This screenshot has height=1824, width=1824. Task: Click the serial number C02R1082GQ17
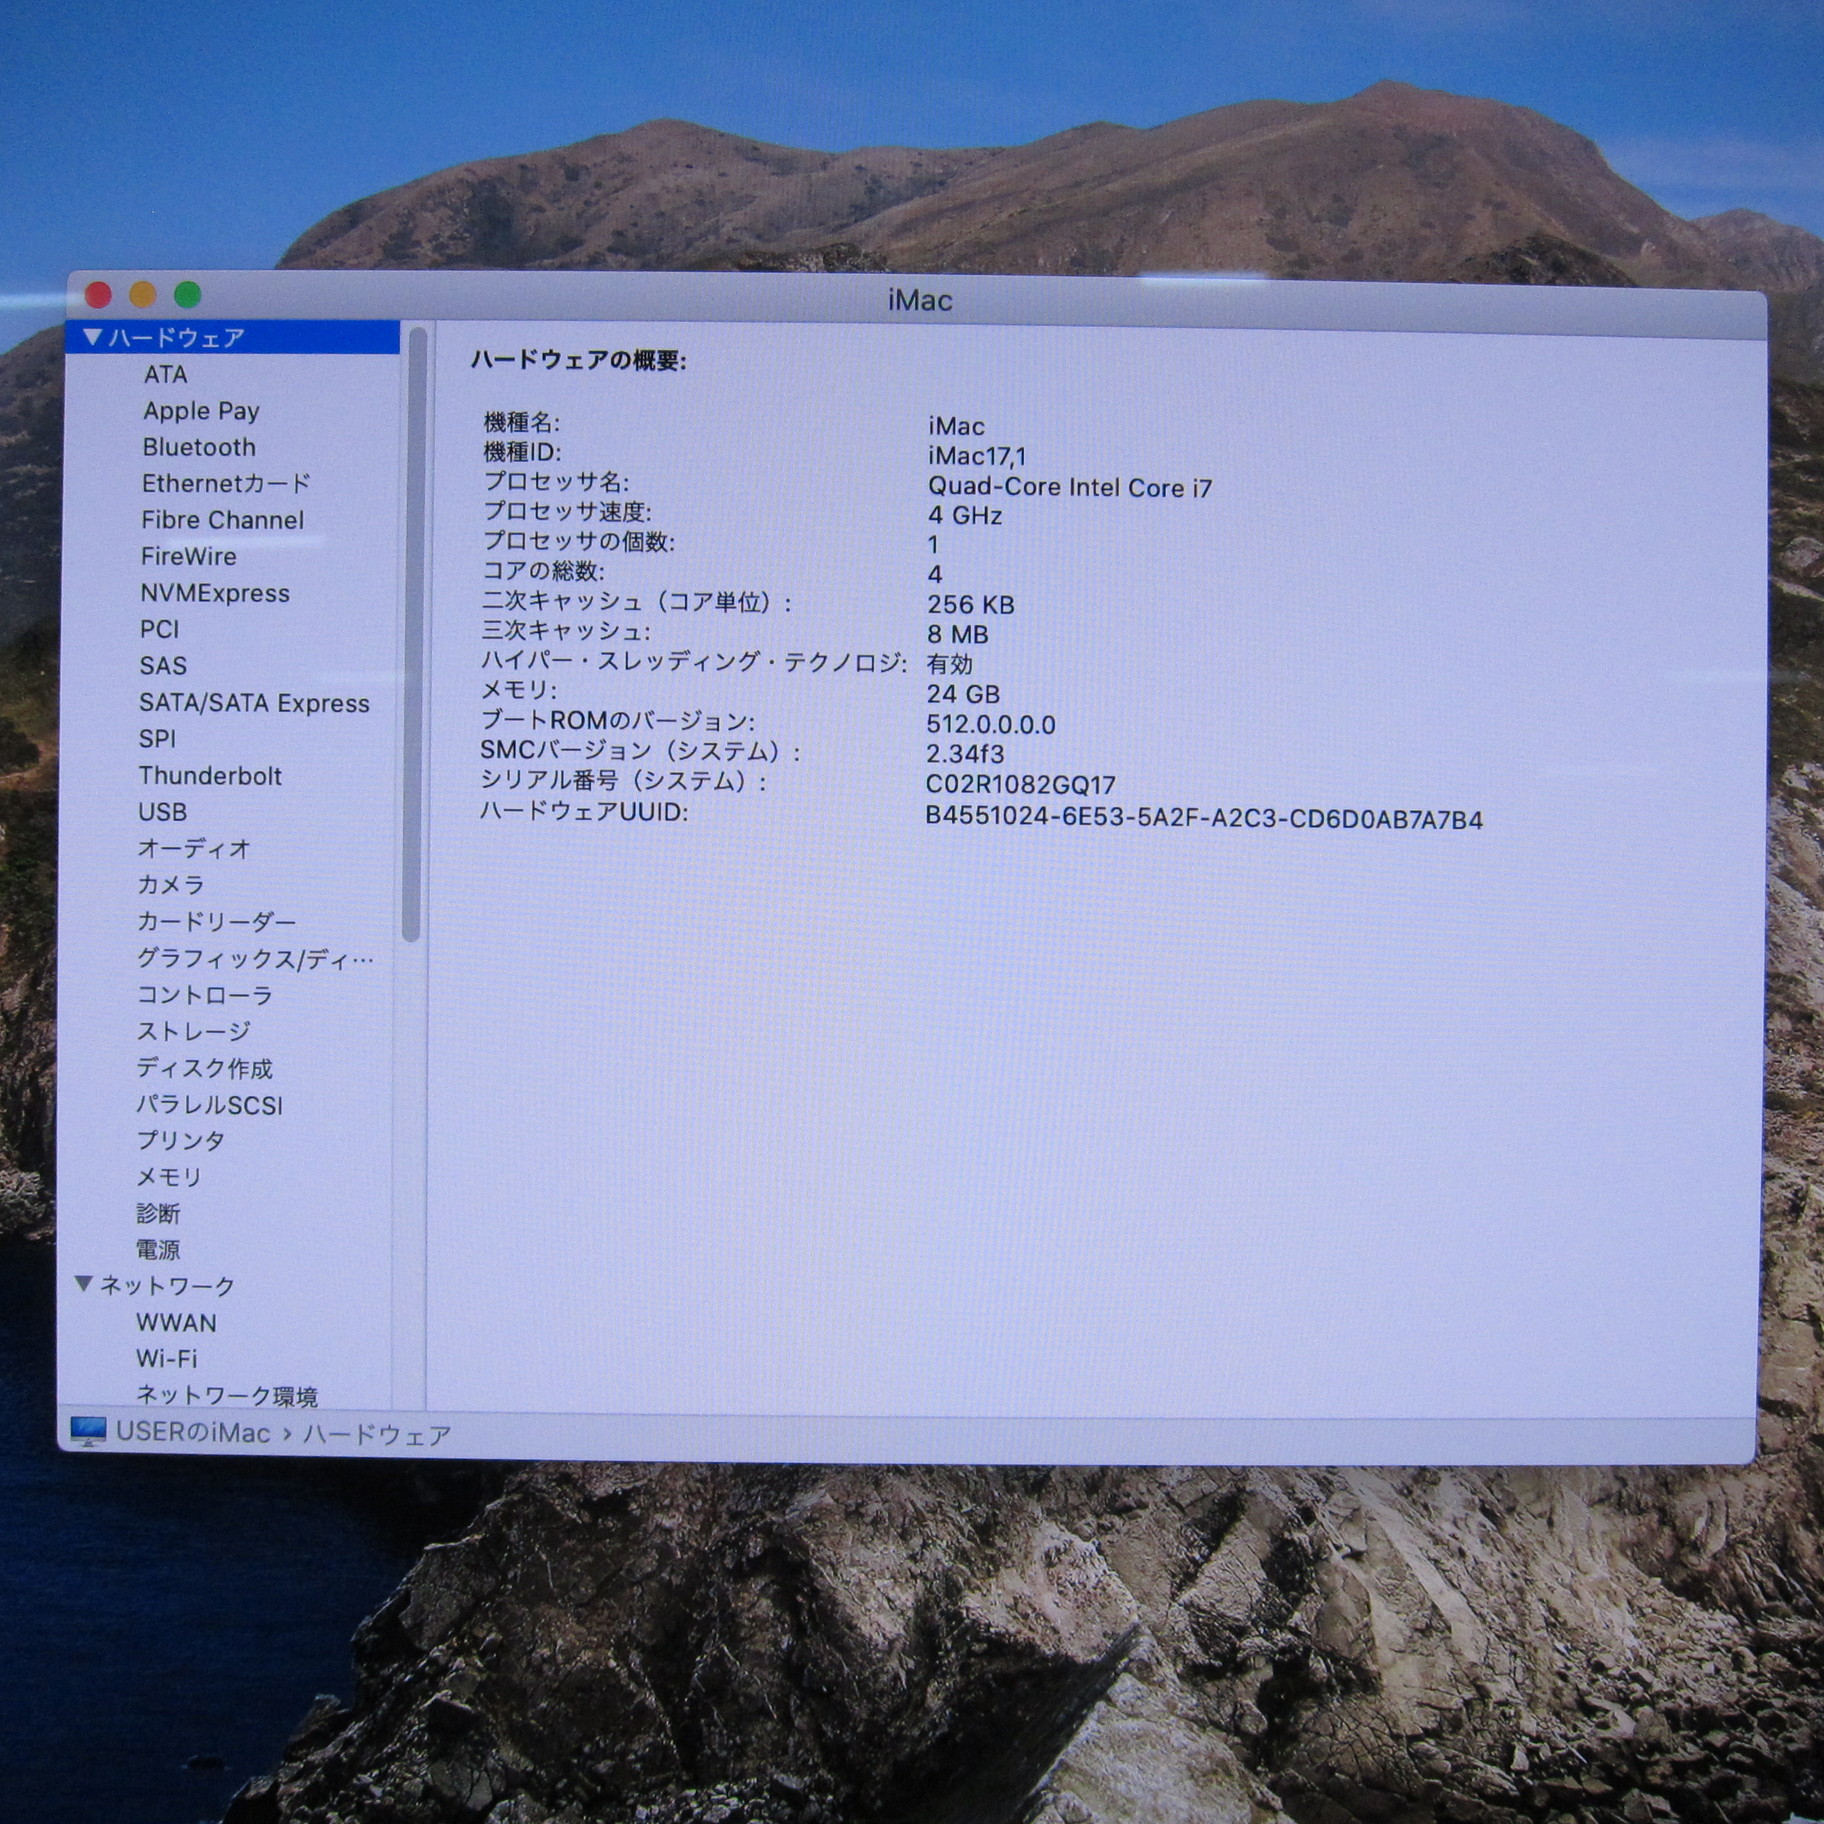tap(1021, 785)
